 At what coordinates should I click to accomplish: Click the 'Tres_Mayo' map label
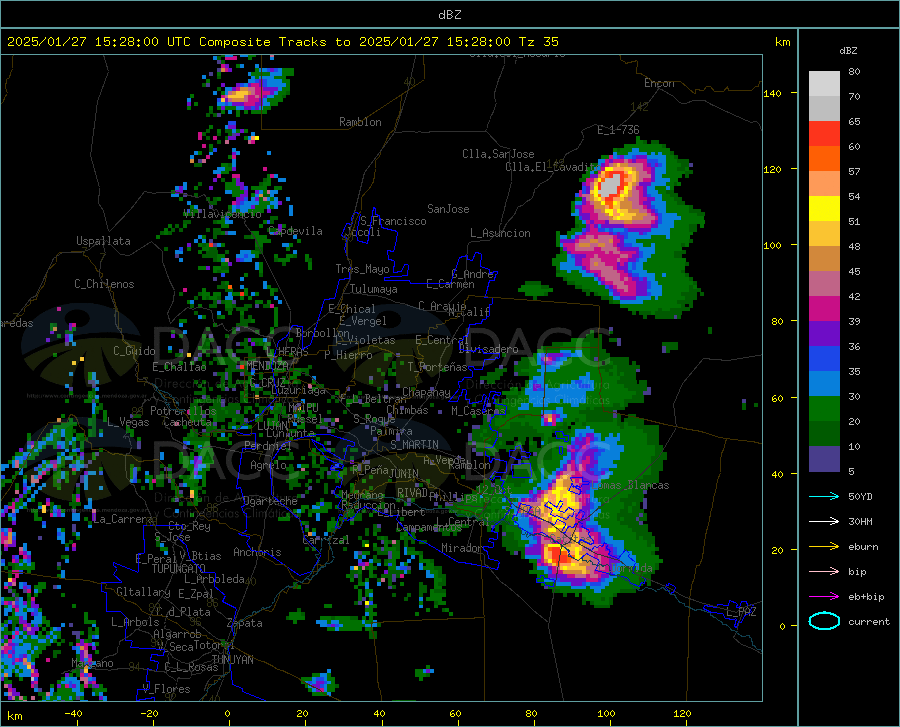[x=362, y=269]
